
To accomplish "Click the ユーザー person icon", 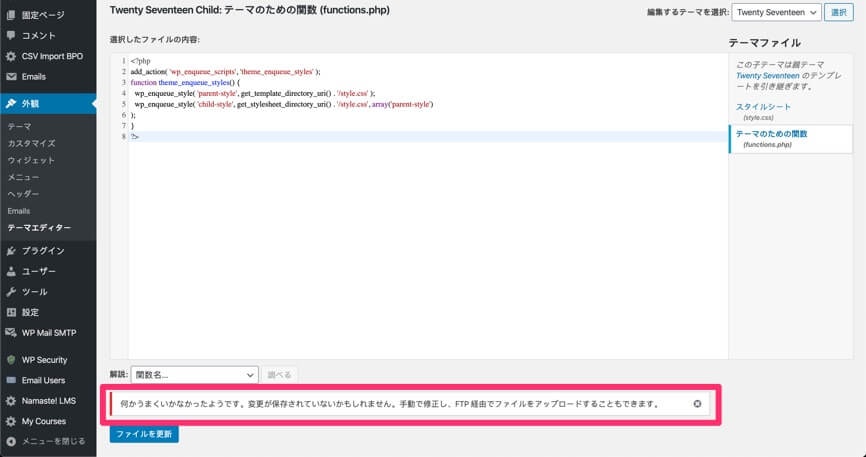I will (x=11, y=271).
